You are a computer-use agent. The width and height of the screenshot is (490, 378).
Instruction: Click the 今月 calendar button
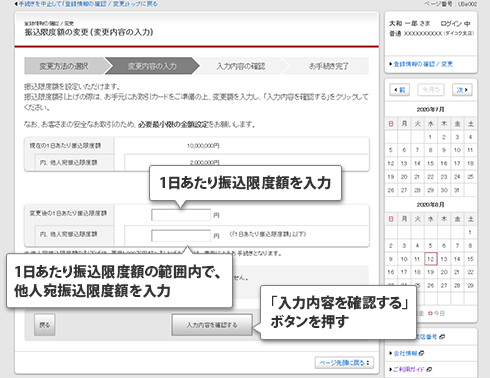[x=431, y=90]
